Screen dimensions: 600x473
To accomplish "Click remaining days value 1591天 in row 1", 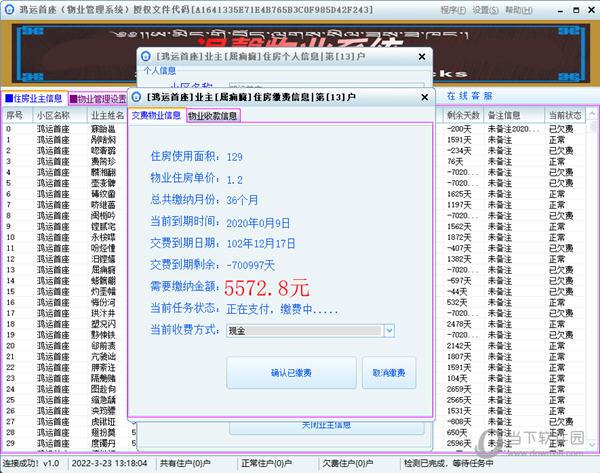I will 459,140.
